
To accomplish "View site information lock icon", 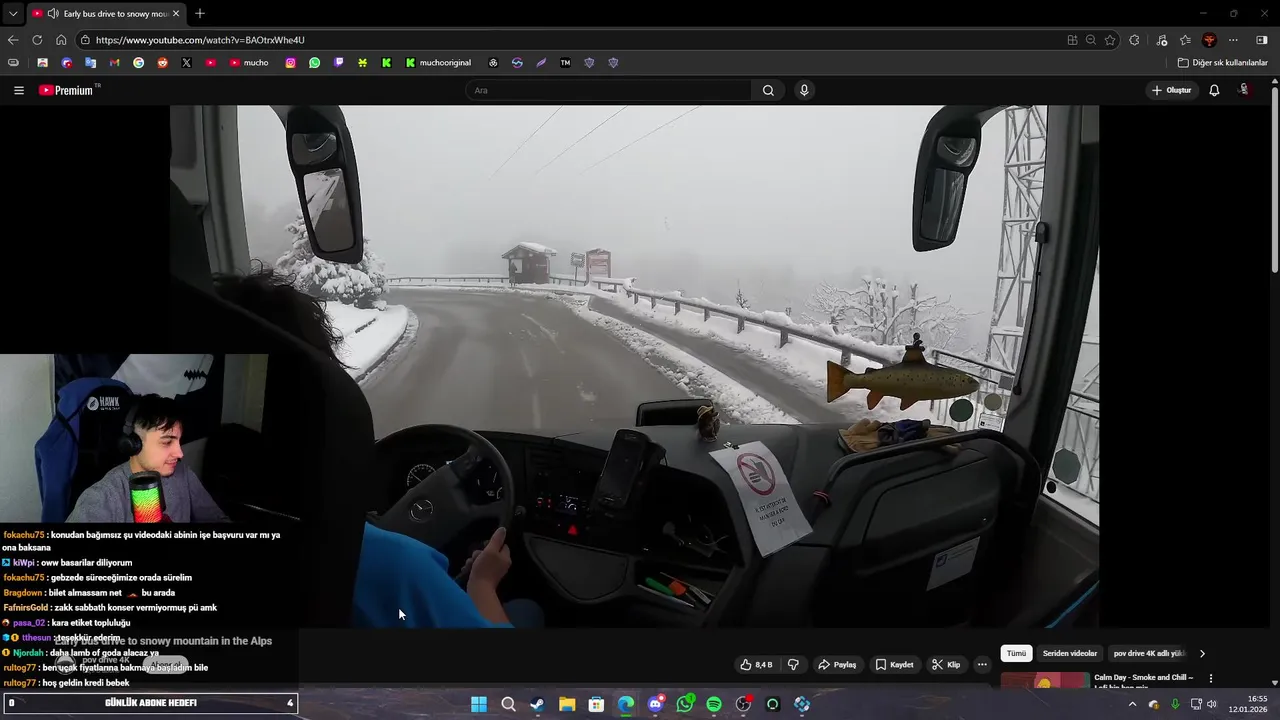I will click(86, 40).
